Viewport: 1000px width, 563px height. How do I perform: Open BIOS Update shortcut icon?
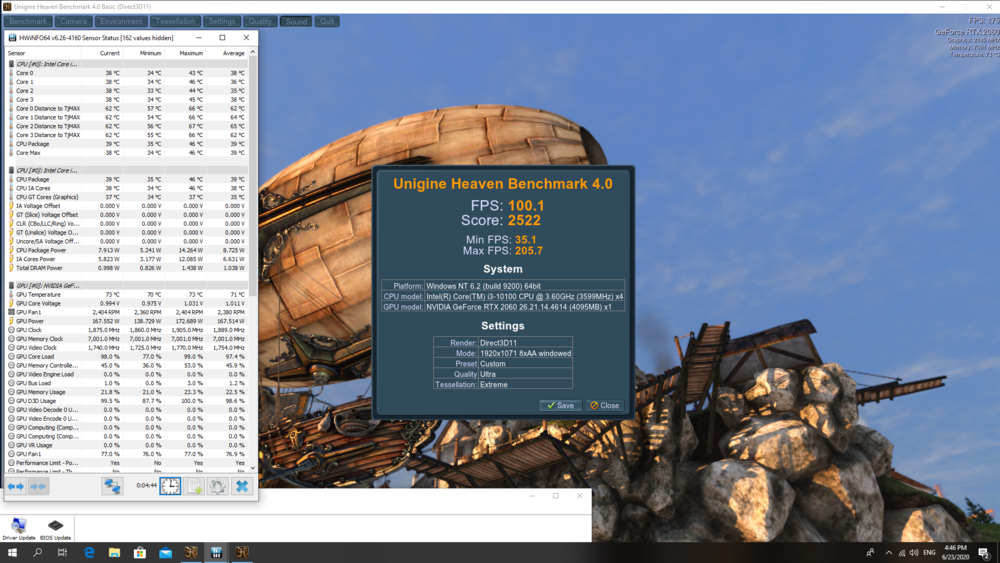click(55, 528)
